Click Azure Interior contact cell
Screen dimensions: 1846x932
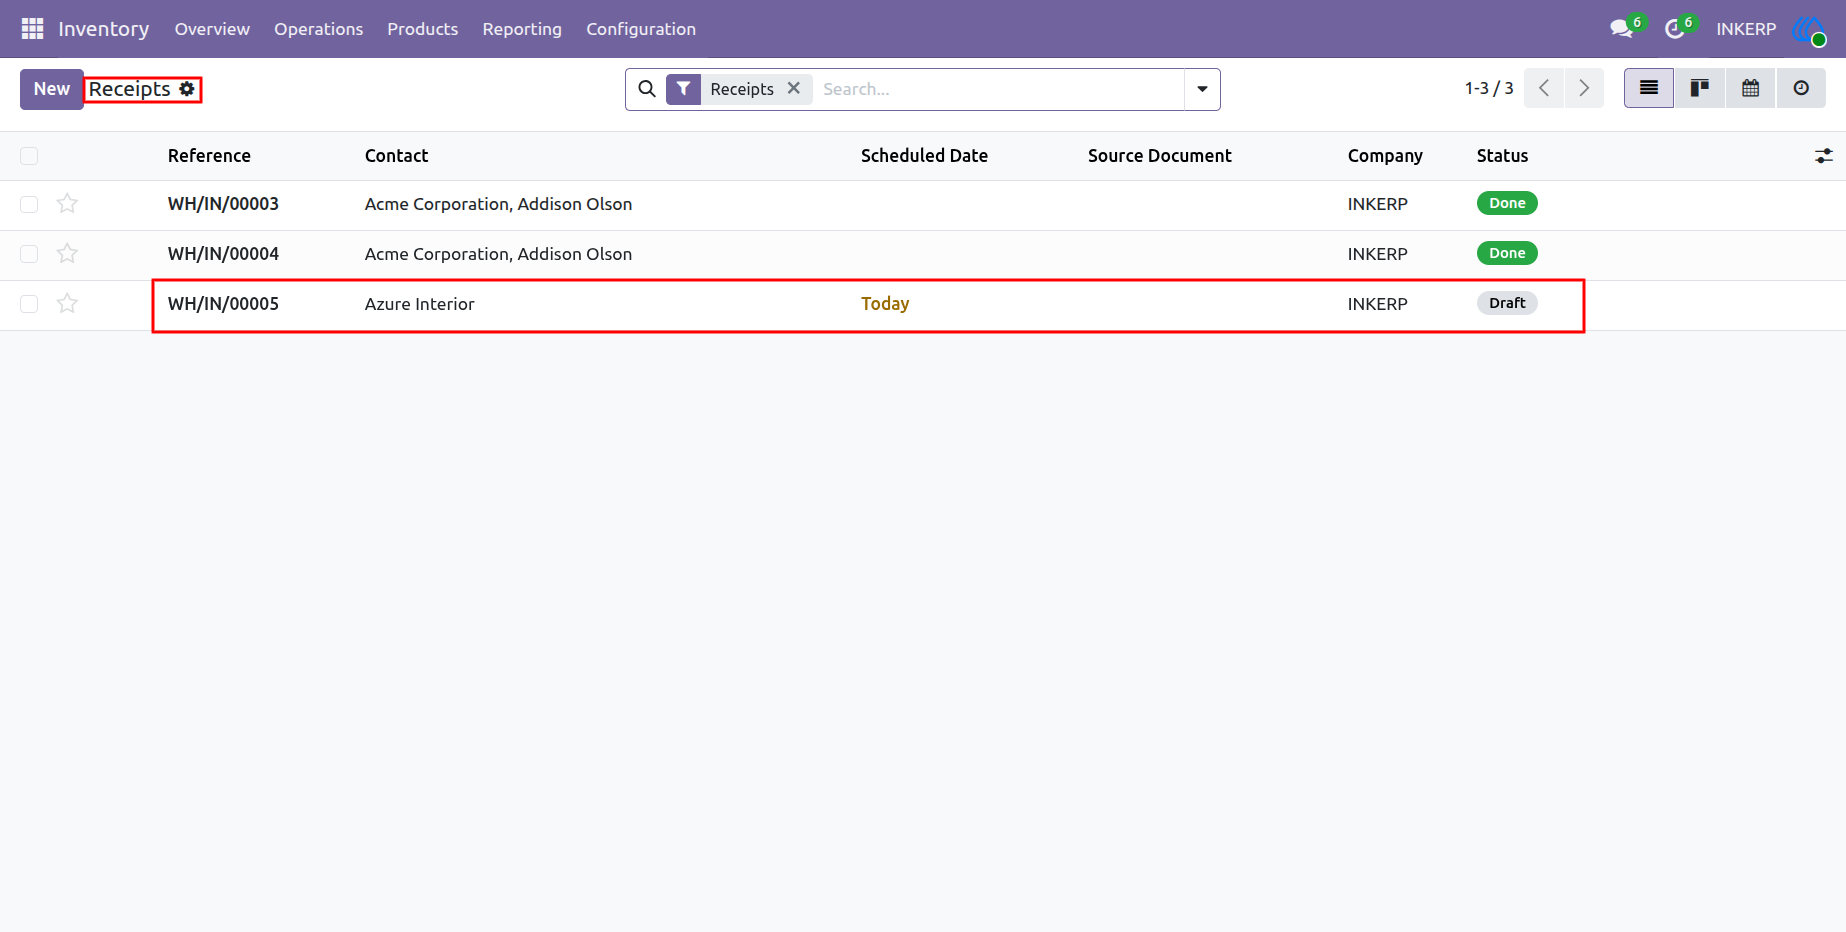[x=420, y=304]
